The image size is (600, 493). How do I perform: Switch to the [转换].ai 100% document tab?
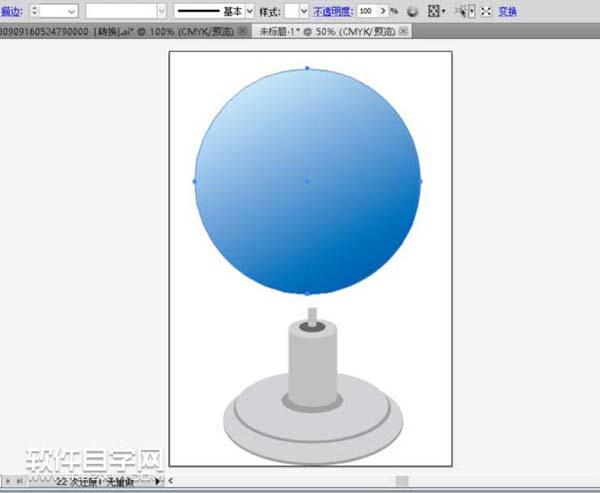[x=117, y=31]
